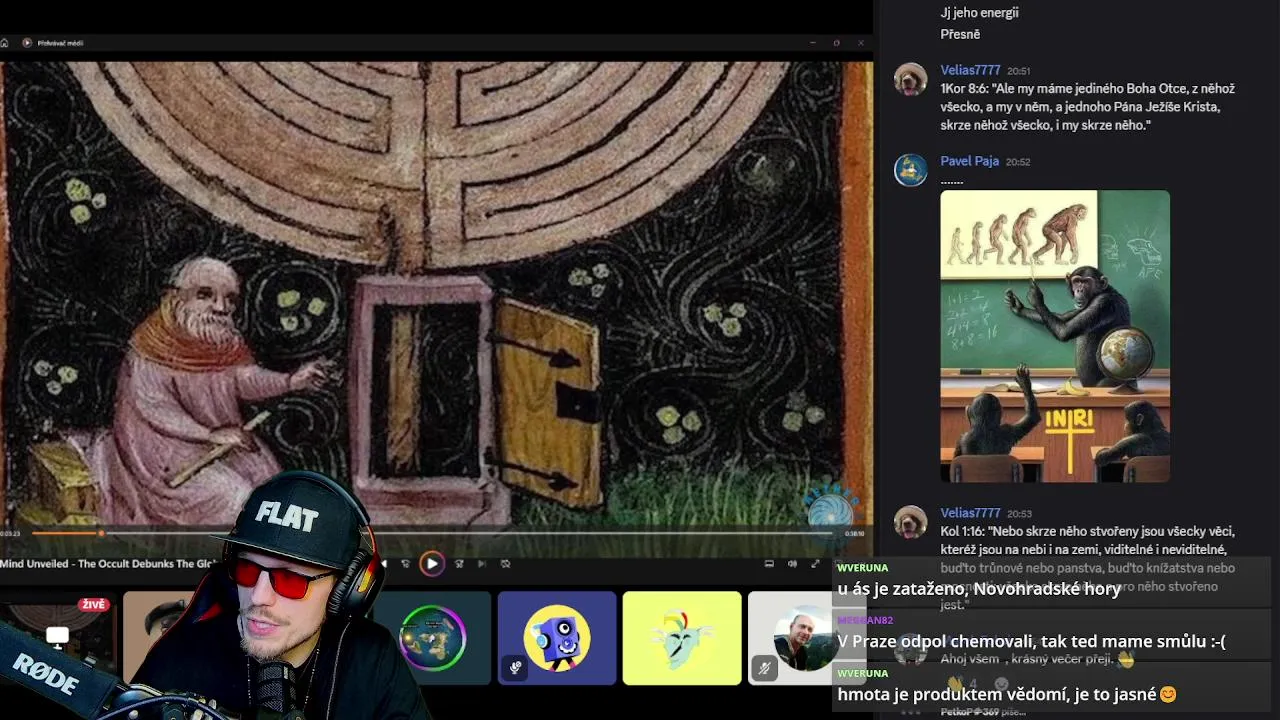Select the yellow tile with green face avatar

click(682, 638)
